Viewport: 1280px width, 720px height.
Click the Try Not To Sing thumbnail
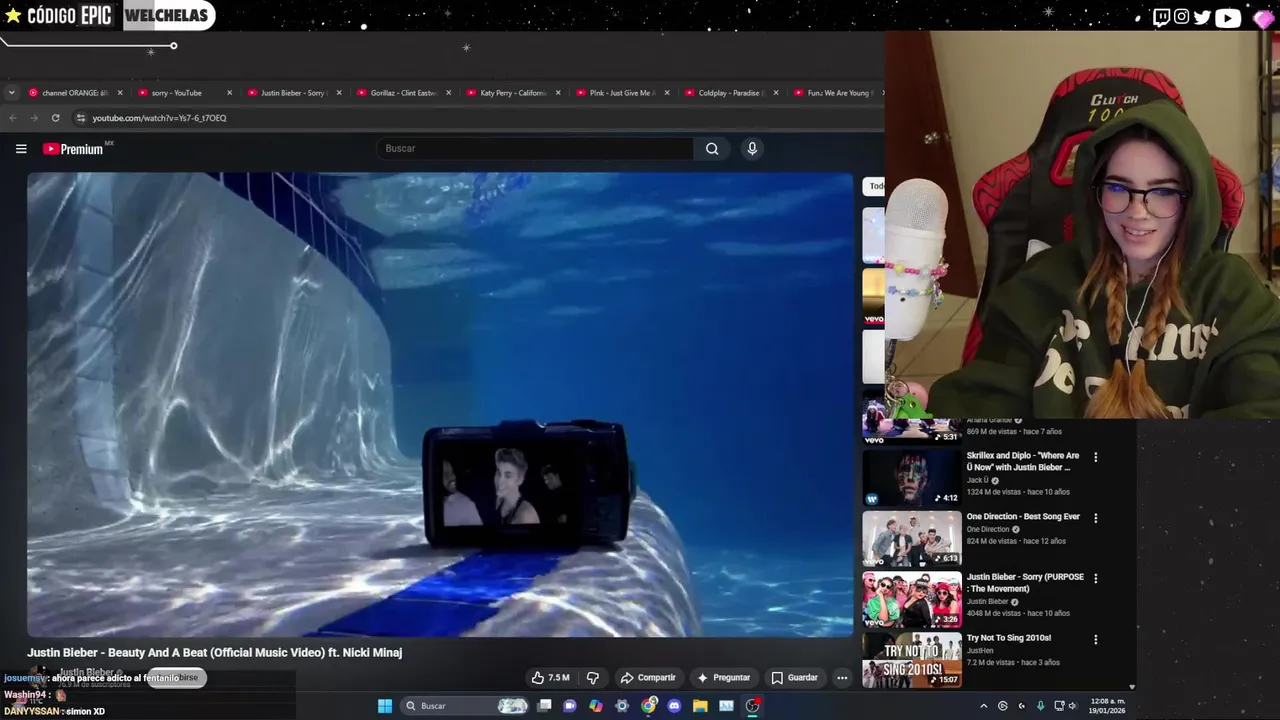(x=912, y=660)
